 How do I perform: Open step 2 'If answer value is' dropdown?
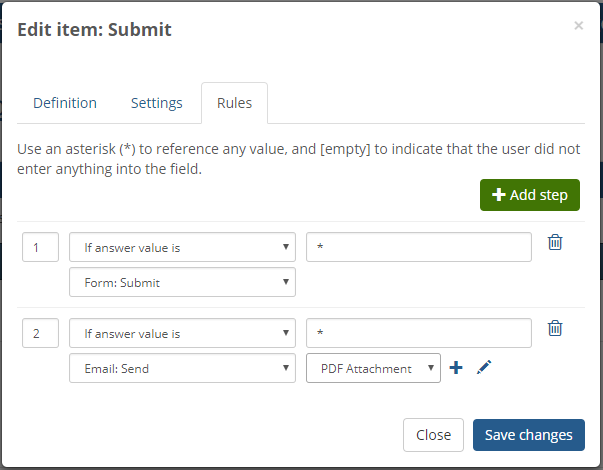click(x=182, y=333)
